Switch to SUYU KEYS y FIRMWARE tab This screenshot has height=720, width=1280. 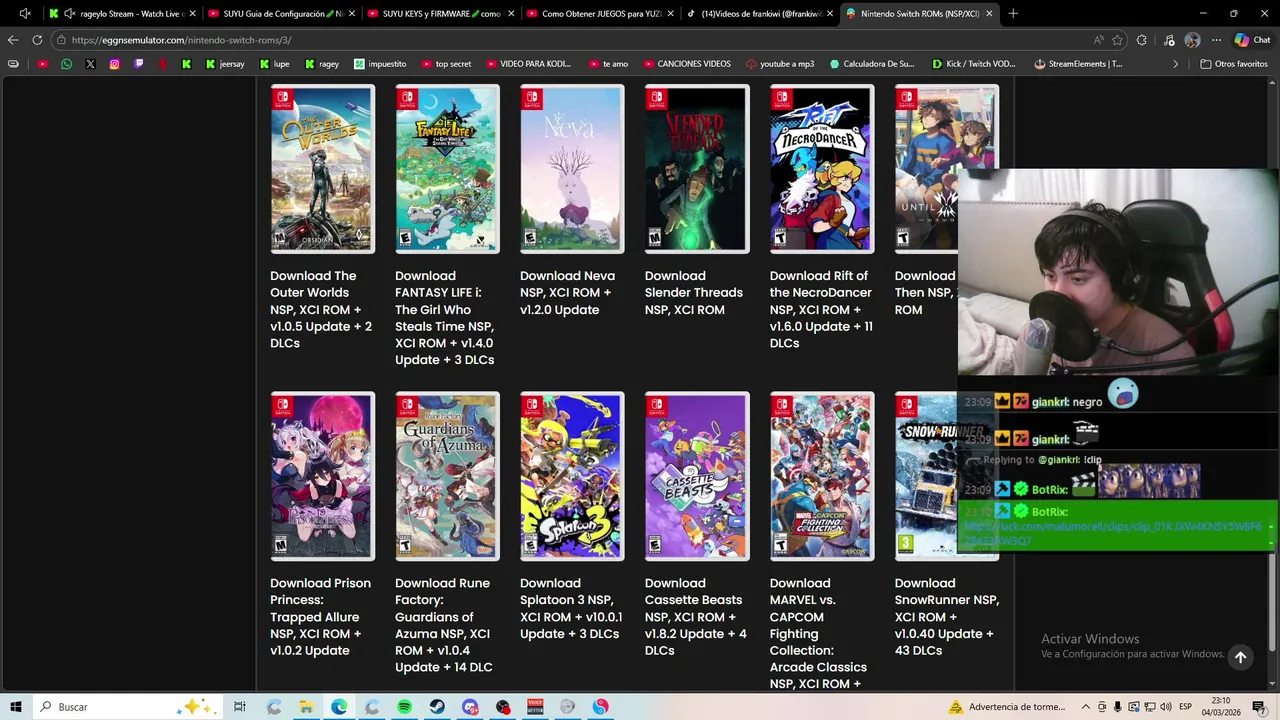coord(440,14)
